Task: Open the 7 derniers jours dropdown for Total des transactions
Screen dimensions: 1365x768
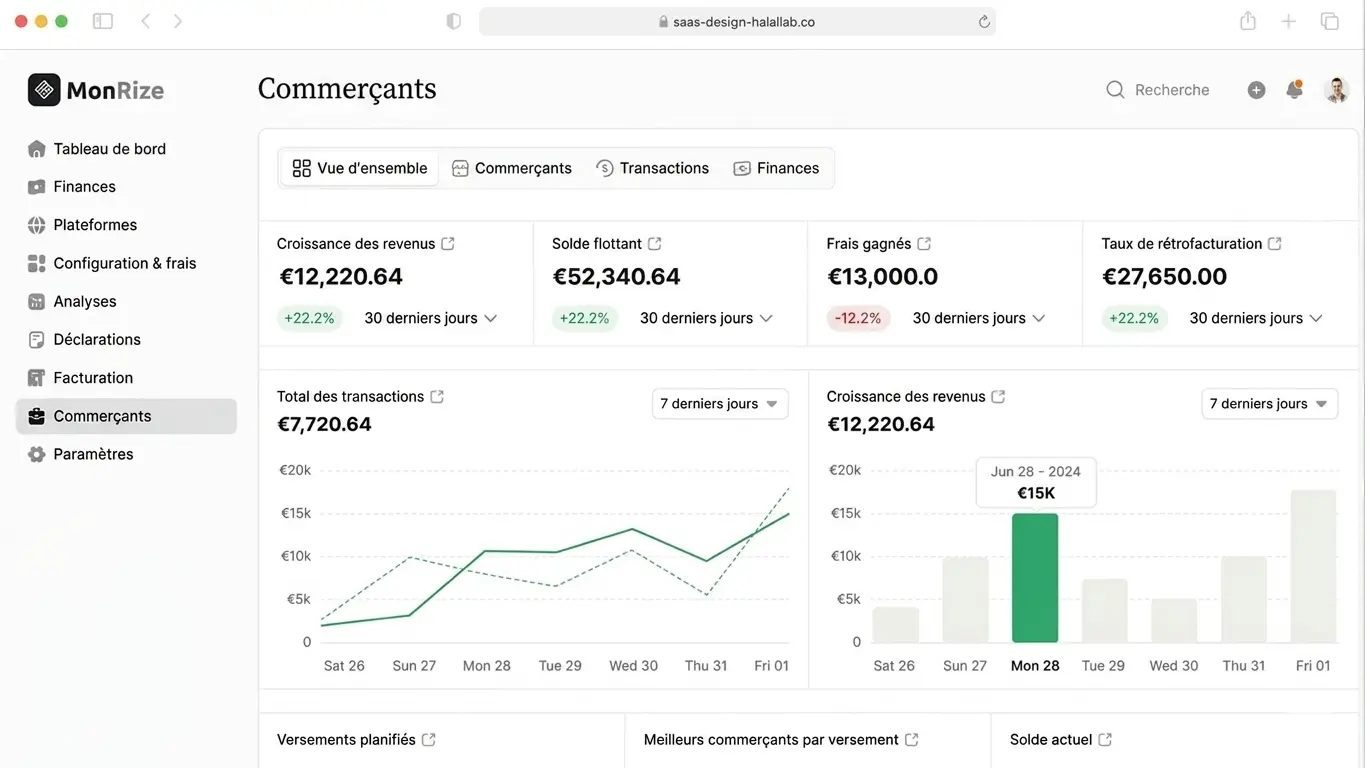Action: [x=719, y=403]
